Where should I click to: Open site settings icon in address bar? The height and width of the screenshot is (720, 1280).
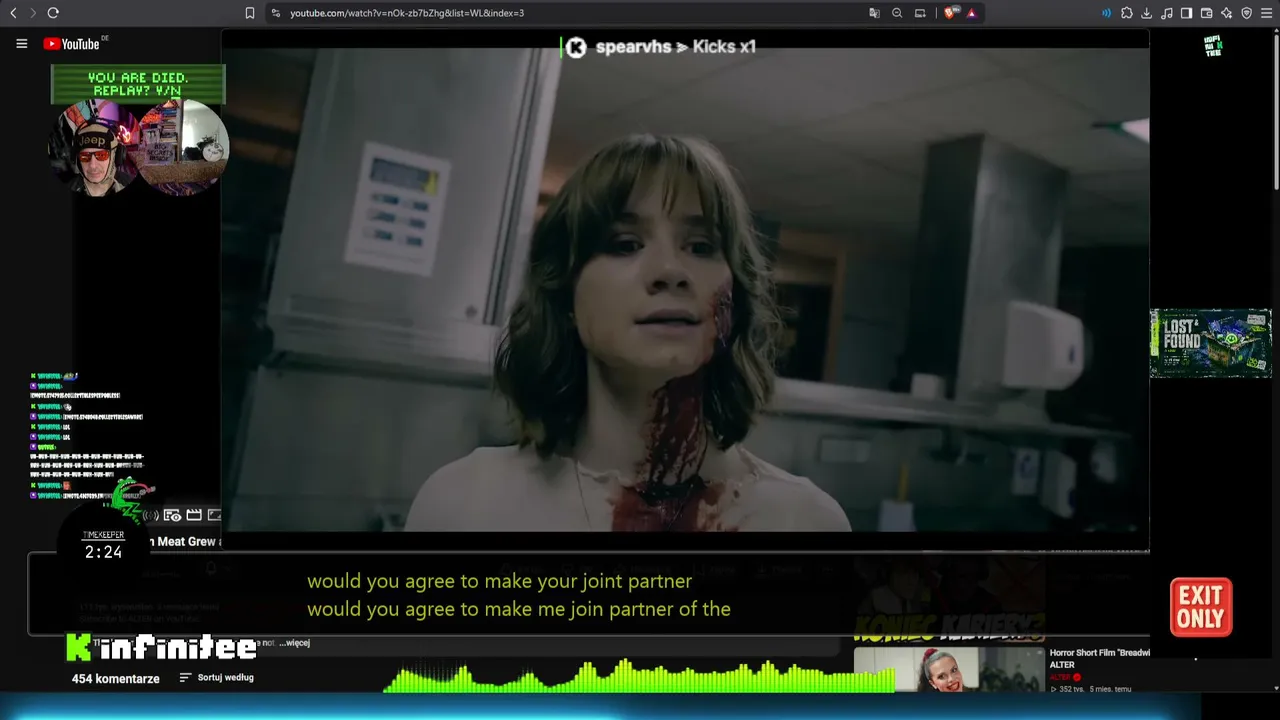pyautogui.click(x=276, y=13)
